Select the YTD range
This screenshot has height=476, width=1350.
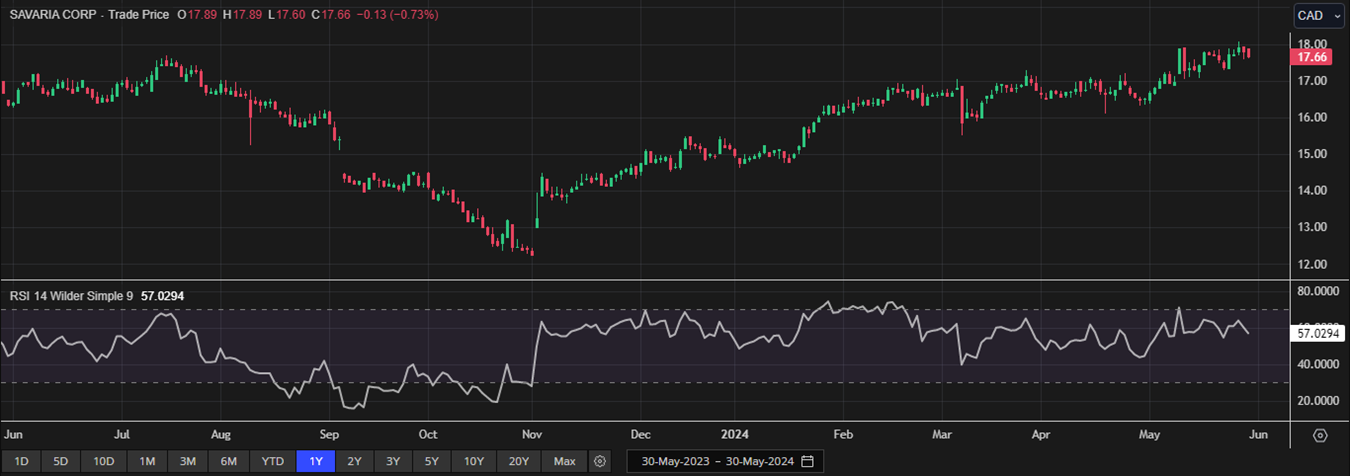tap(271, 461)
